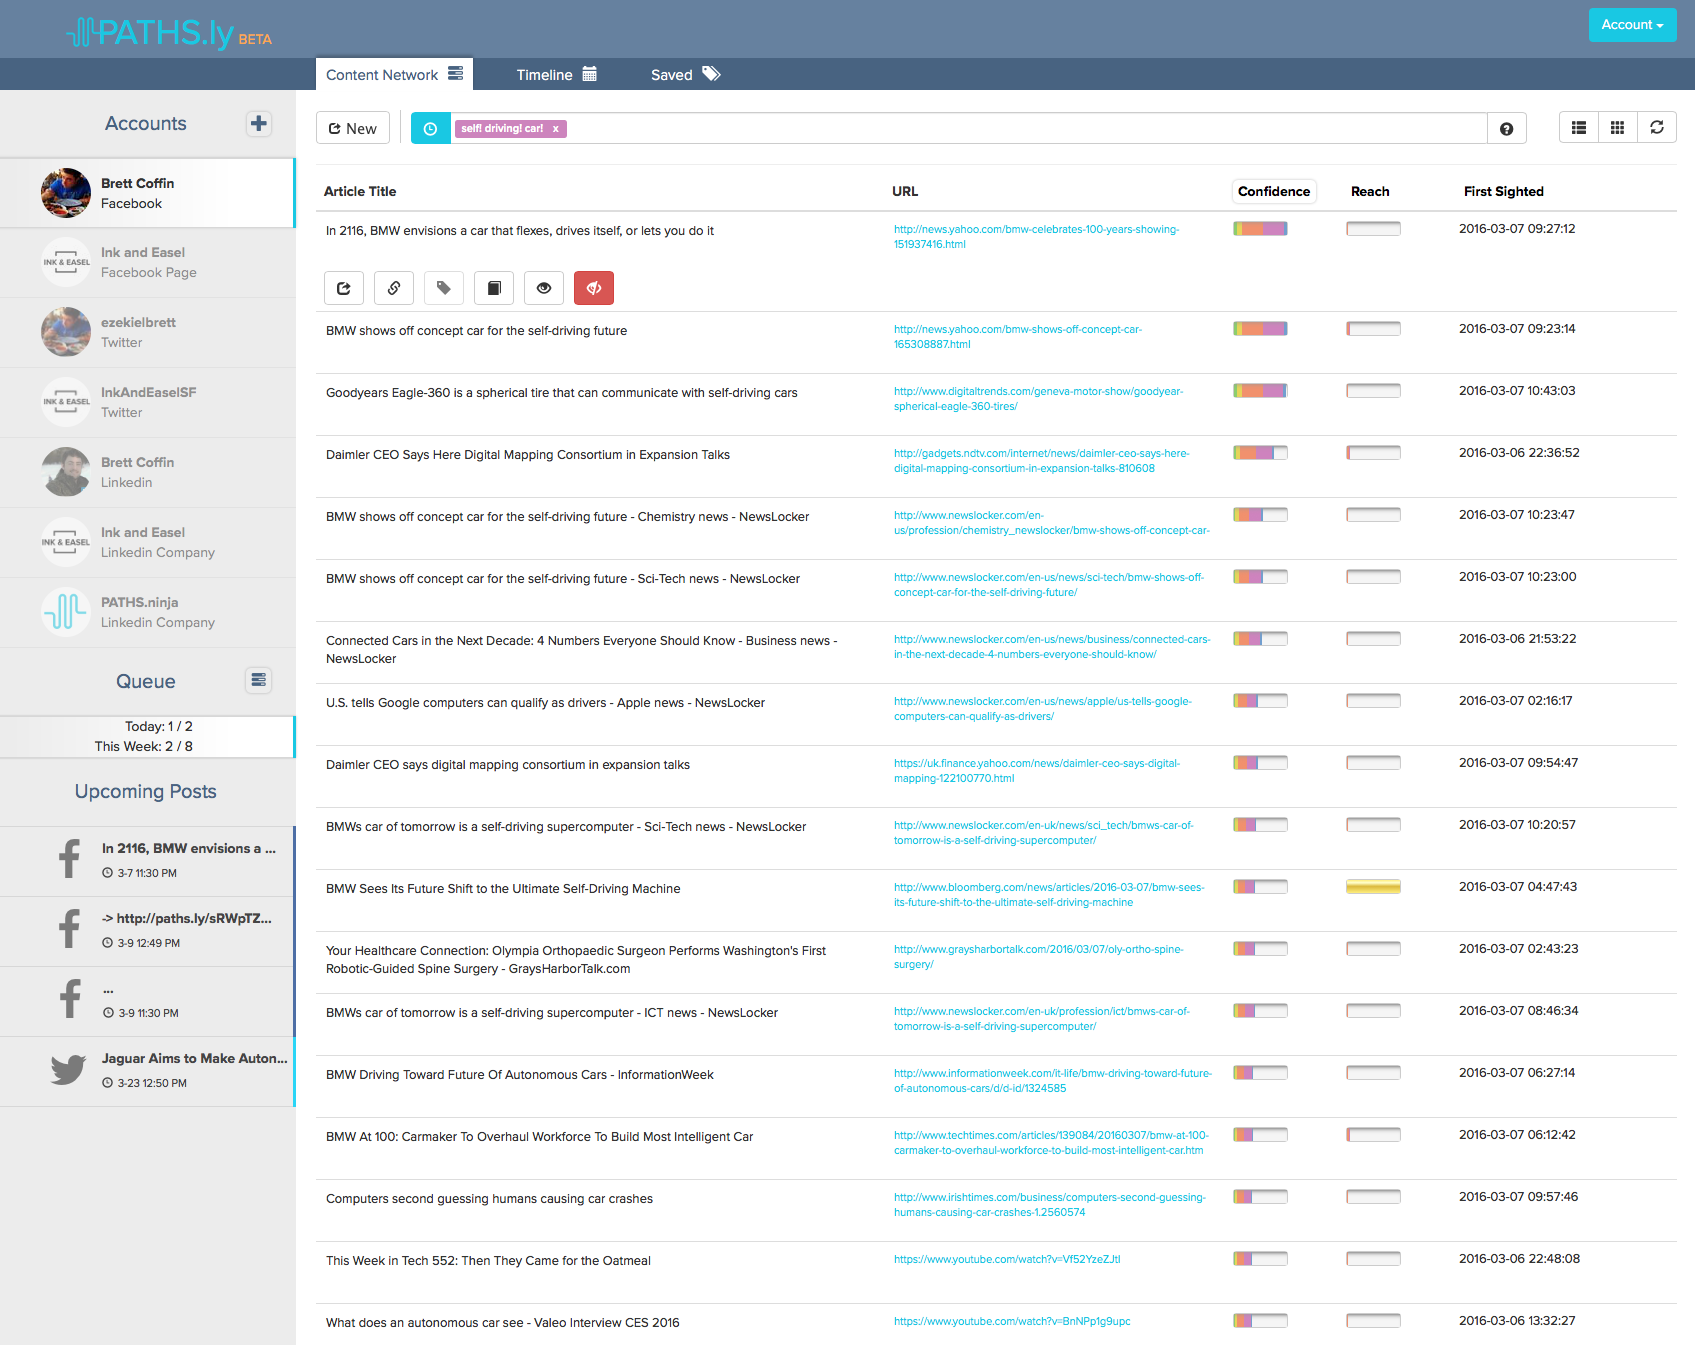The image size is (1695, 1345).
Task: Open the yahoo bmw-celebrates-100-years URL
Action: tap(1036, 236)
